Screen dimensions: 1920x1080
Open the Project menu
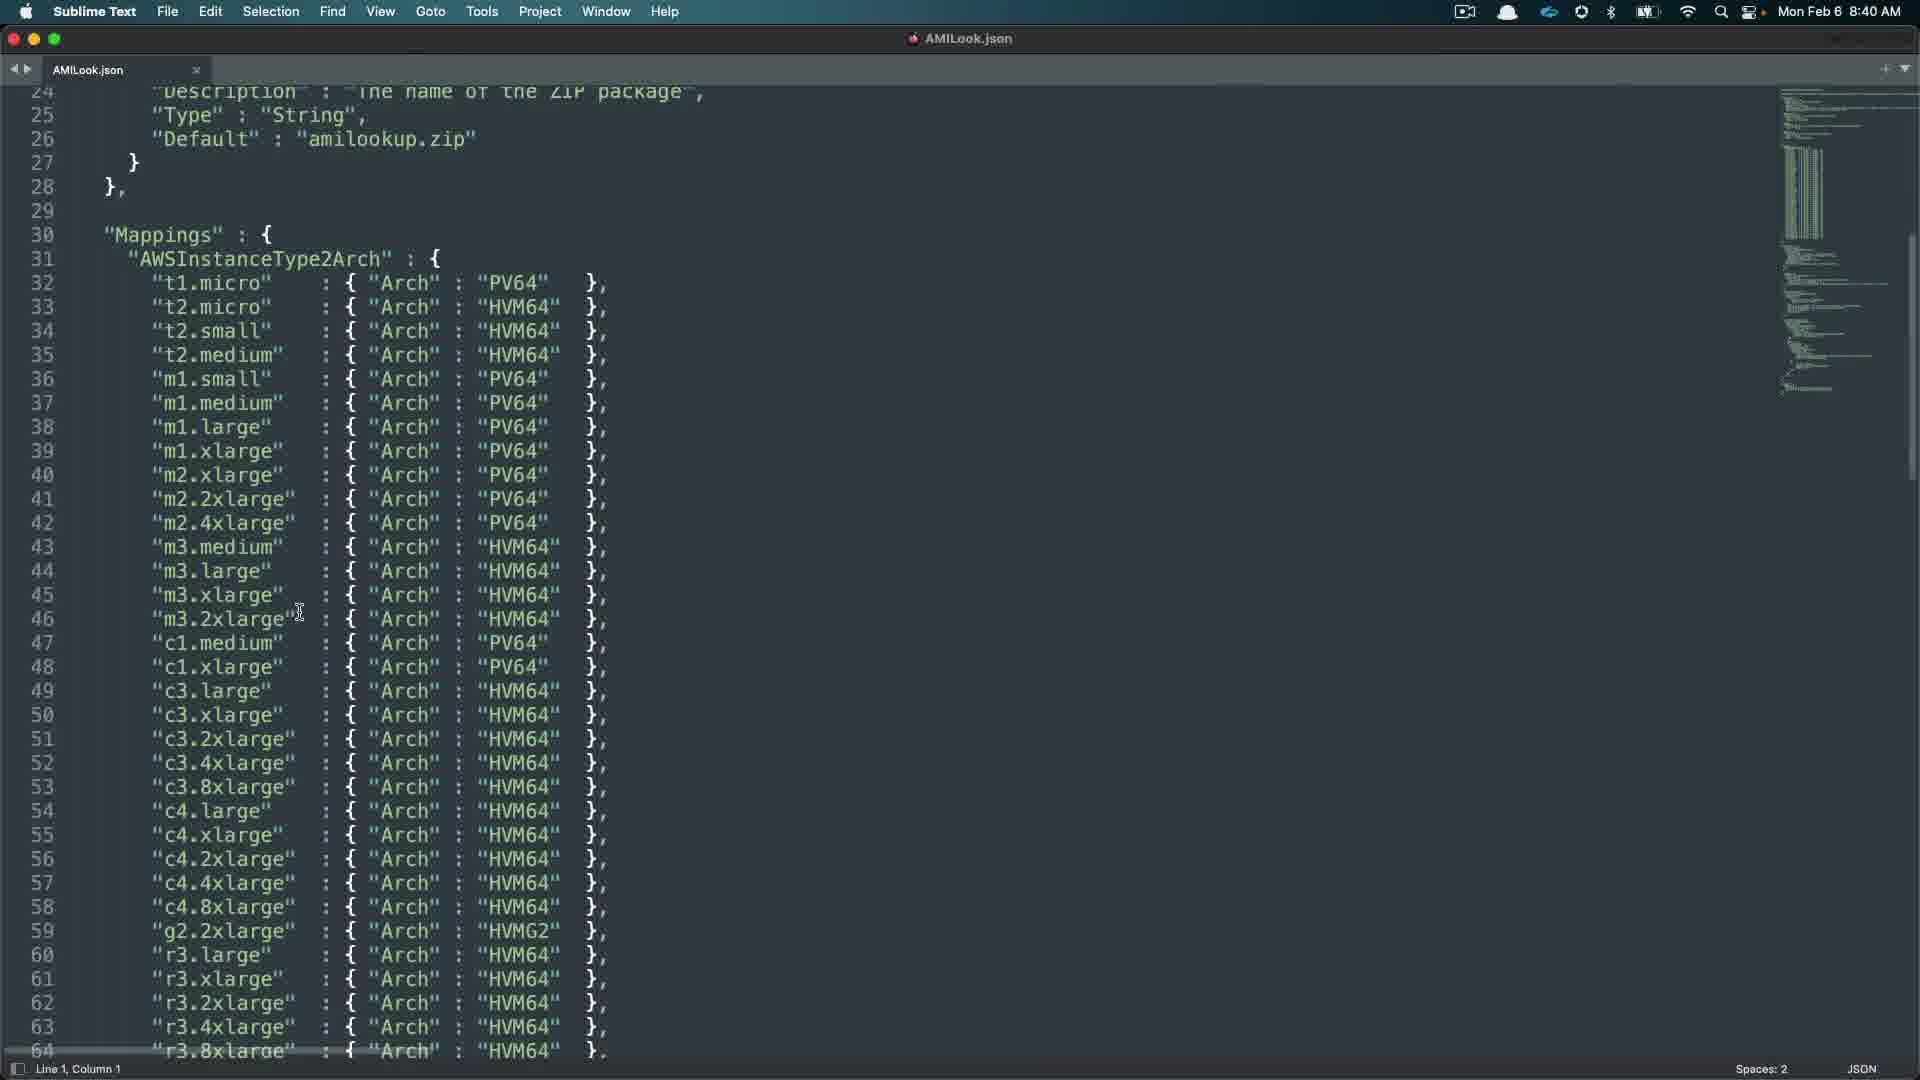(539, 12)
